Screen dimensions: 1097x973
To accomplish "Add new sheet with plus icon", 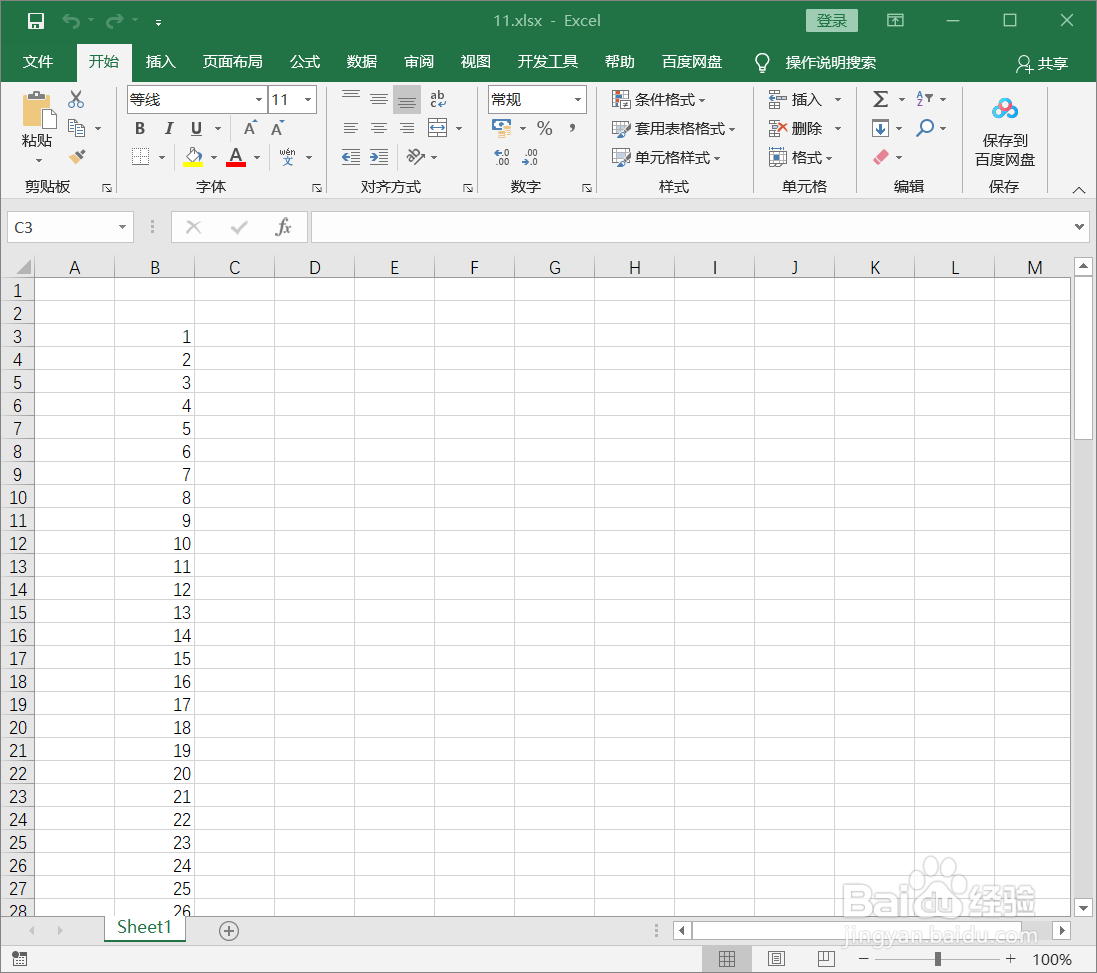I will [x=229, y=930].
